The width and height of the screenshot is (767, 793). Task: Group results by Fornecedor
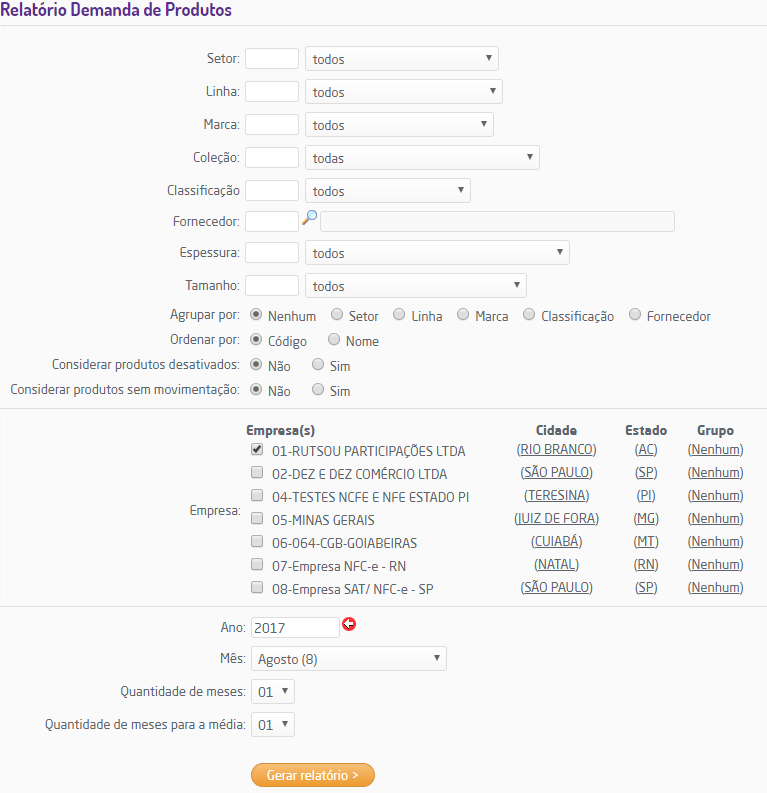pos(636,315)
